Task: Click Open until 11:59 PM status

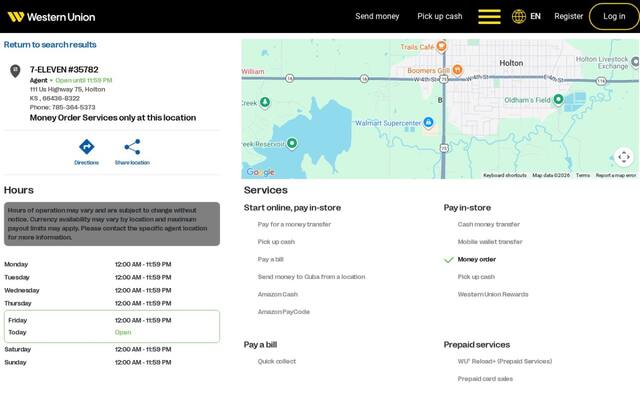Action: 84,80
